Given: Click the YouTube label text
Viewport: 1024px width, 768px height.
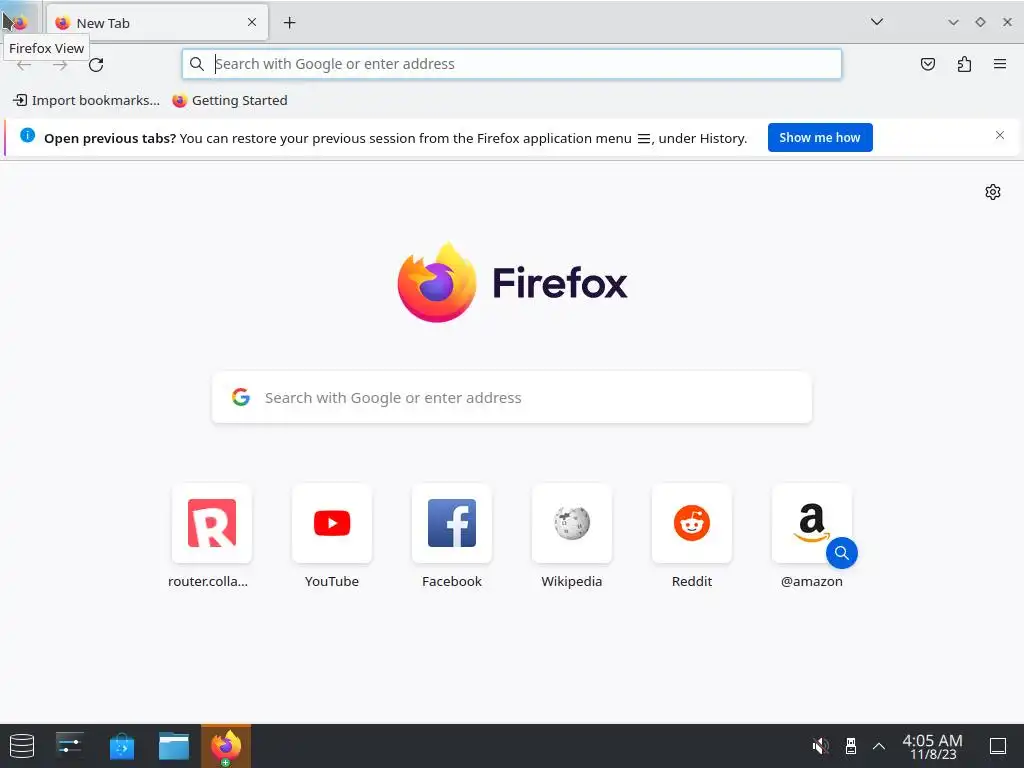Looking at the screenshot, I should click(332, 581).
